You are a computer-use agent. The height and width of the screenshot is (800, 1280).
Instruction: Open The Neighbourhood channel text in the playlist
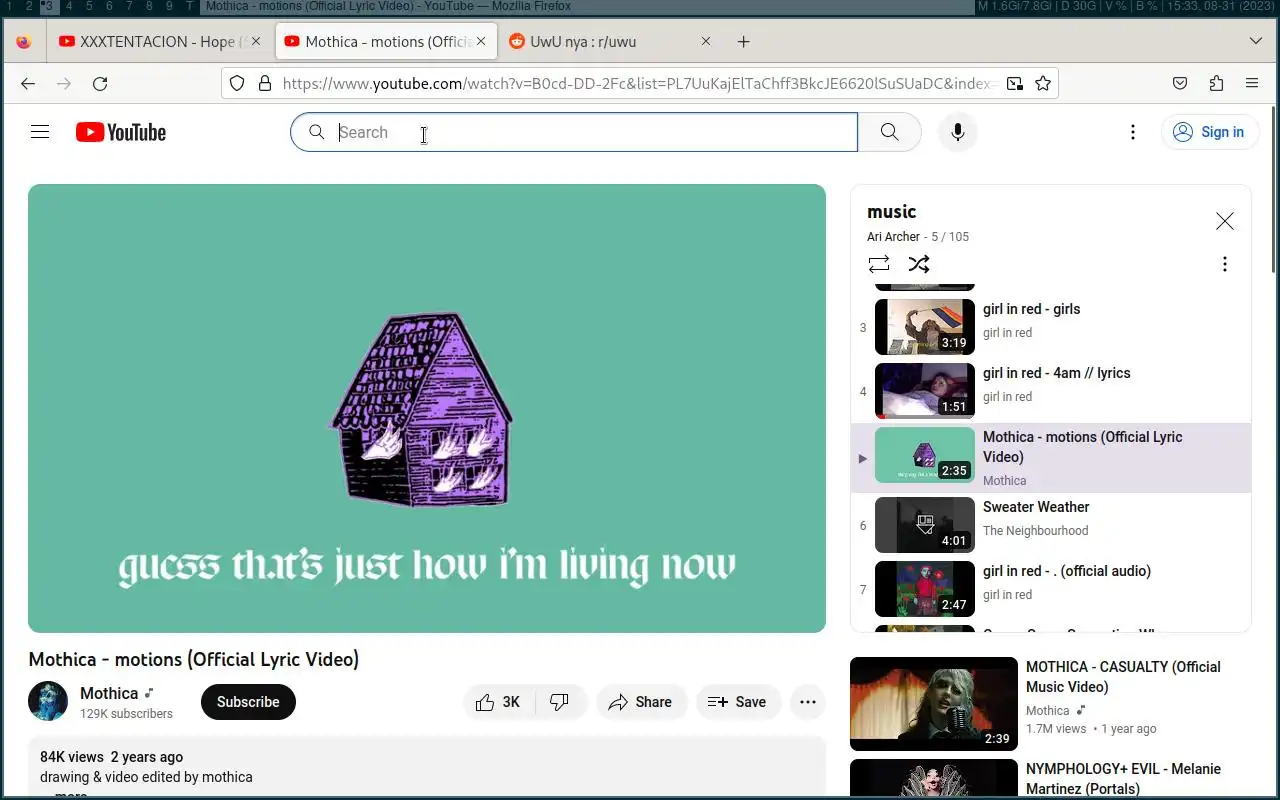1035,531
